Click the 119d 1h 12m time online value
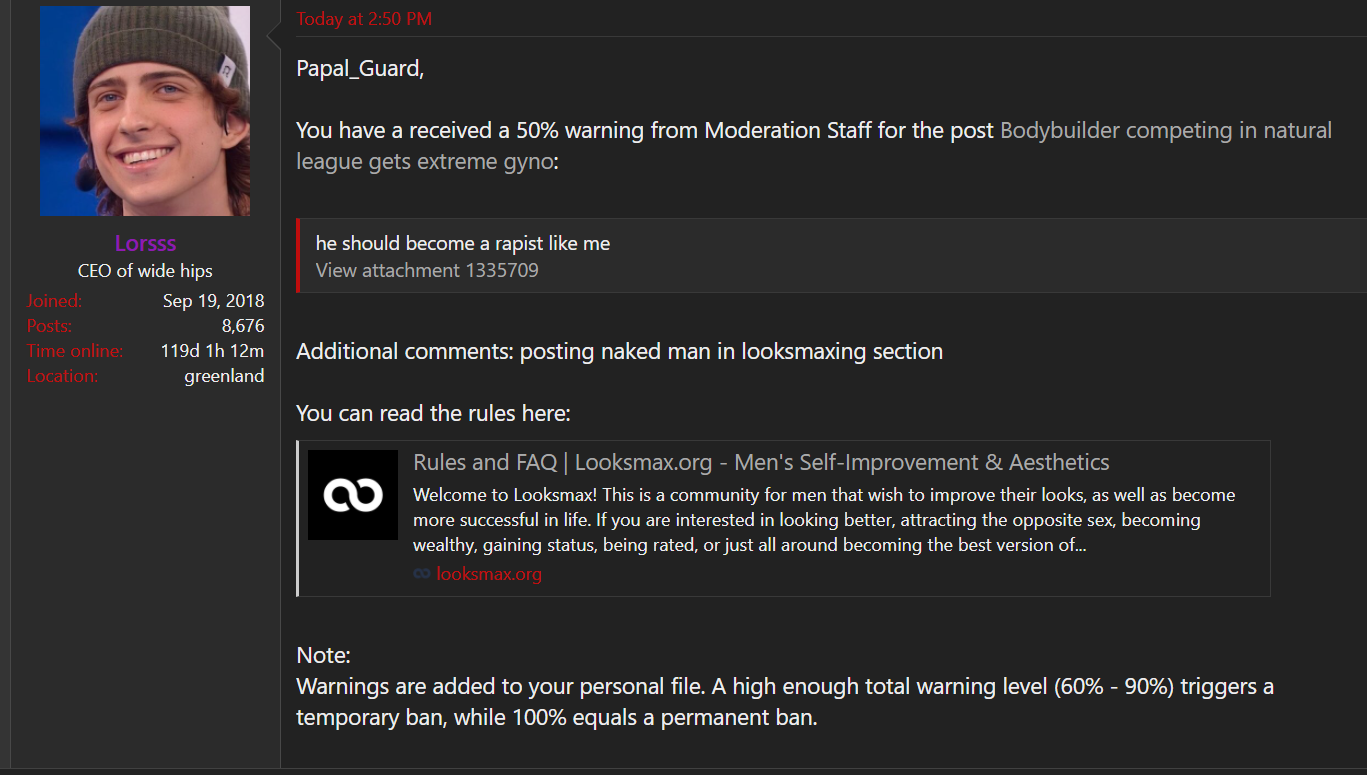1367x775 pixels. pos(212,351)
